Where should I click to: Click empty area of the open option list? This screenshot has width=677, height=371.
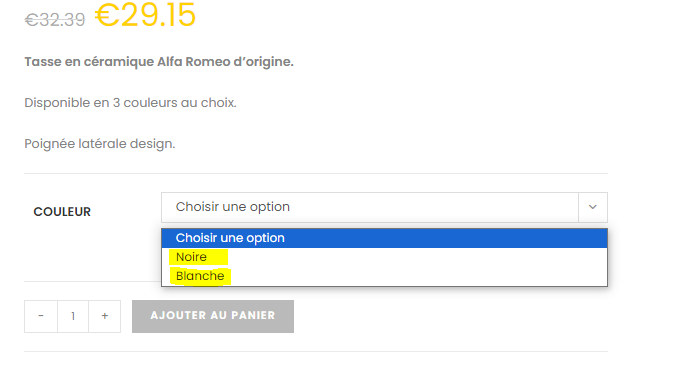419,266
